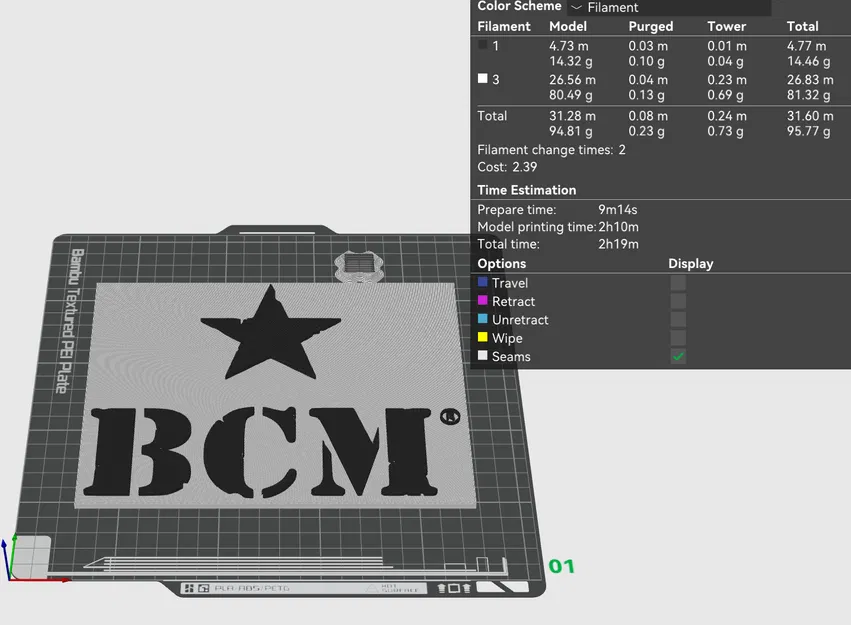The image size is (851, 625).
Task: Click the Seams legend color icon
Action: coord(484,356)
